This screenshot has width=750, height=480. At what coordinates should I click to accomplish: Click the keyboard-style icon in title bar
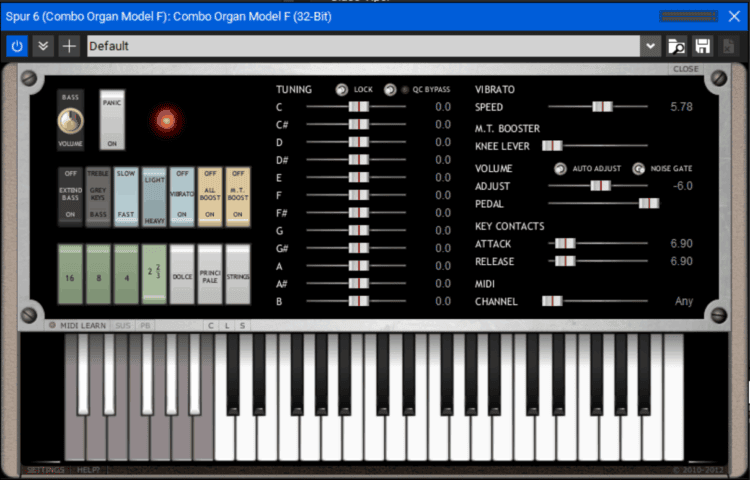point(688,17)
